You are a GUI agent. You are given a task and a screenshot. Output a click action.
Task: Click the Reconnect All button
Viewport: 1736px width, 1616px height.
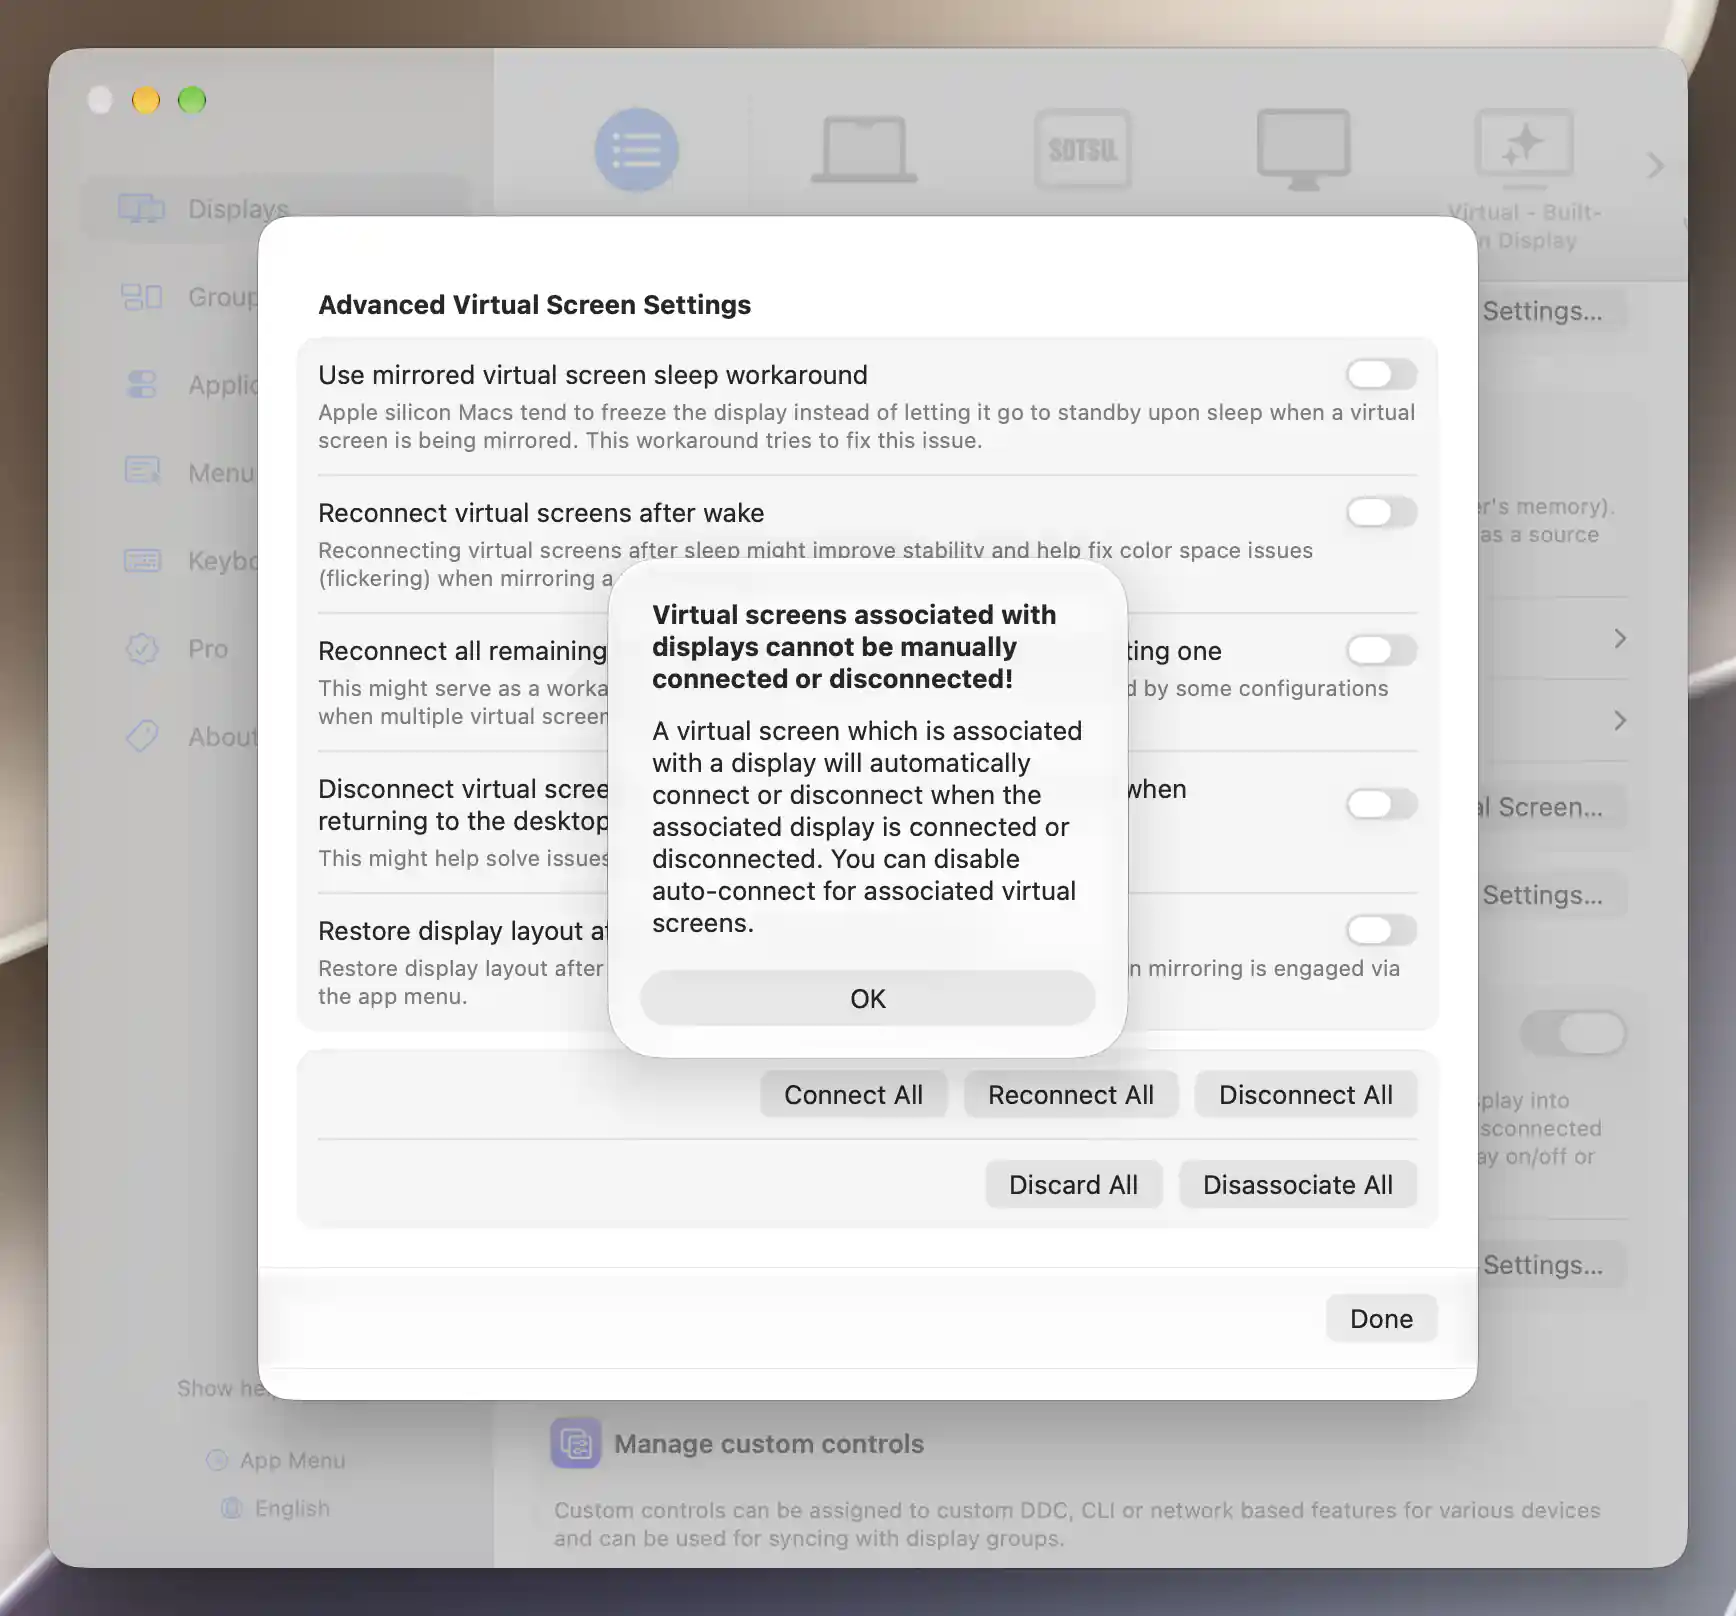(1071, 1095)
